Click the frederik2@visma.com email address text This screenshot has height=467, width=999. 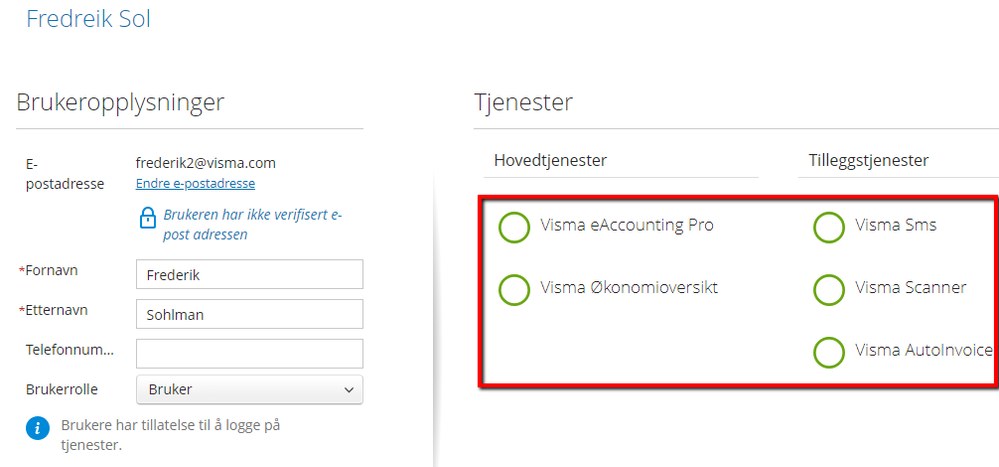point(206,163)
